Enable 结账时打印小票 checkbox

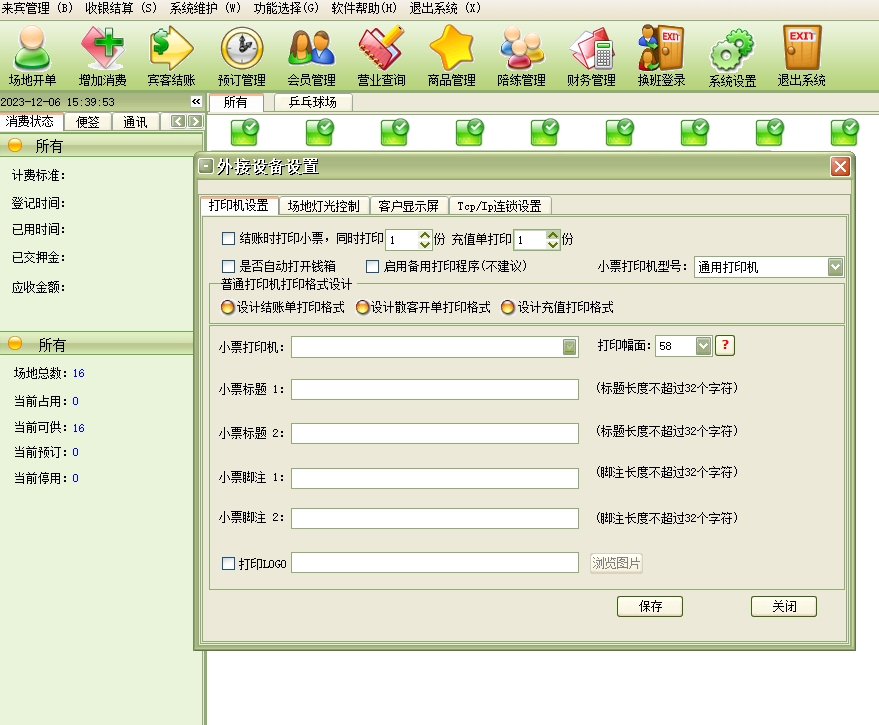click(229, 239)
